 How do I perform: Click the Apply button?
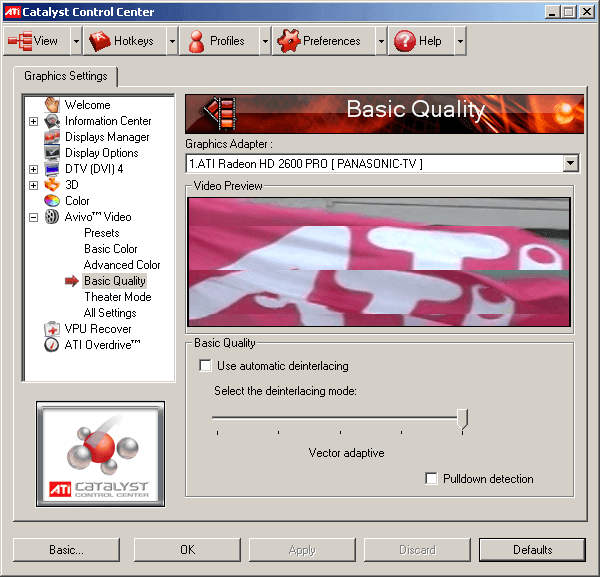302,550
